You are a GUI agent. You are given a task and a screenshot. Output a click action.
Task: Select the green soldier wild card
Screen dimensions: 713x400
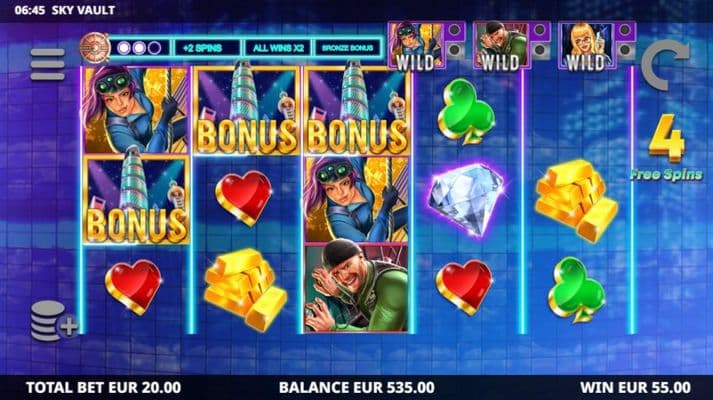(x=502, y=47)
